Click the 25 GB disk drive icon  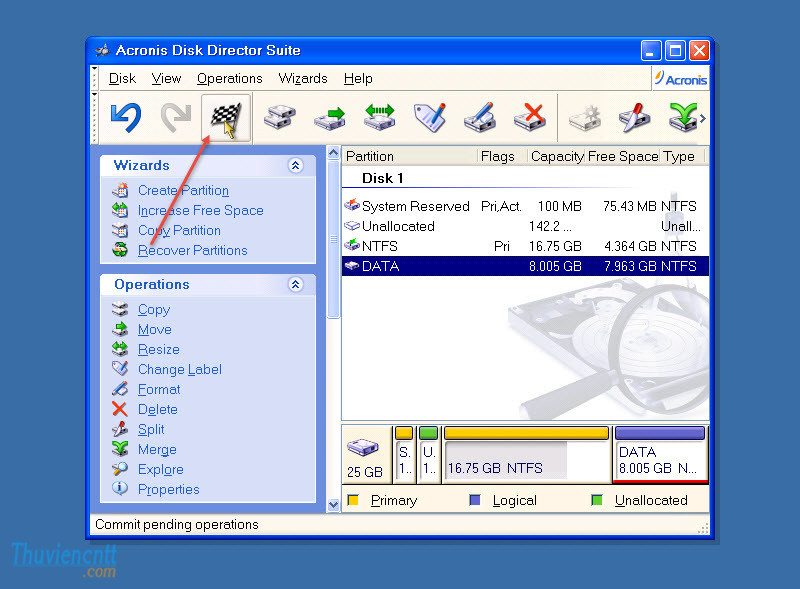[x=363, y=447]
